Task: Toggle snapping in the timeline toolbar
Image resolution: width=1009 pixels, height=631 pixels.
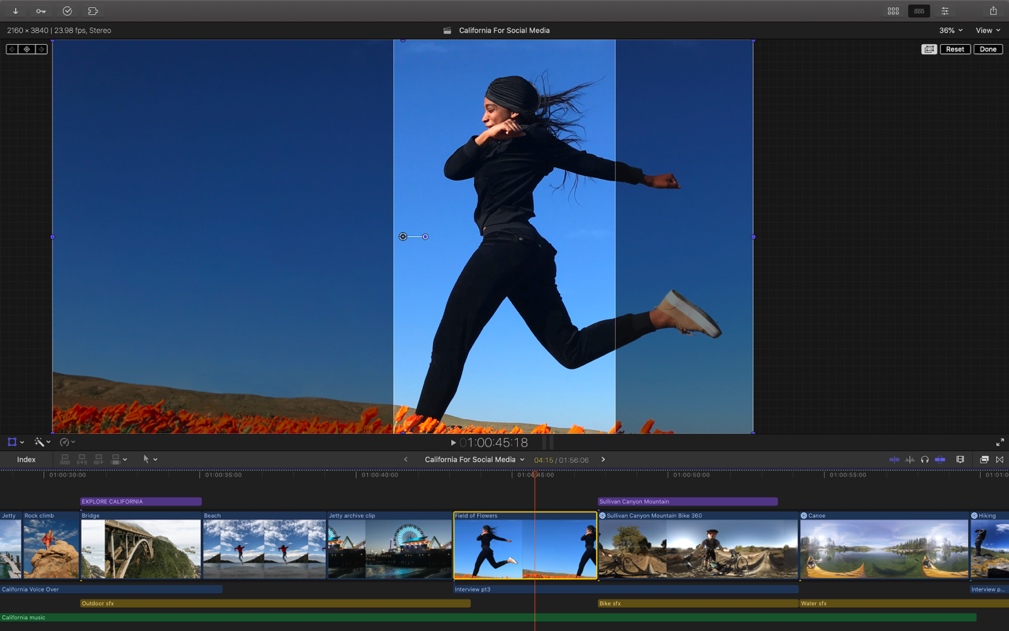Action: [x=939, y=459]
